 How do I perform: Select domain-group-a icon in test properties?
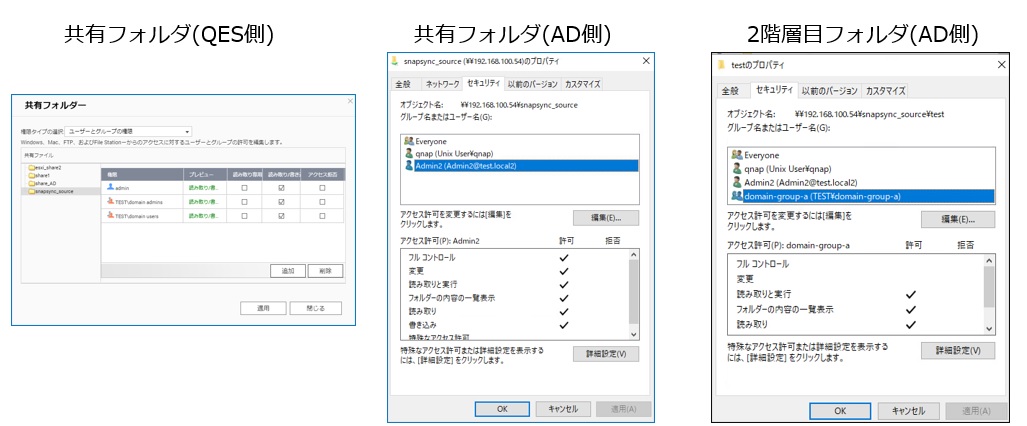[x=737, y=196]
